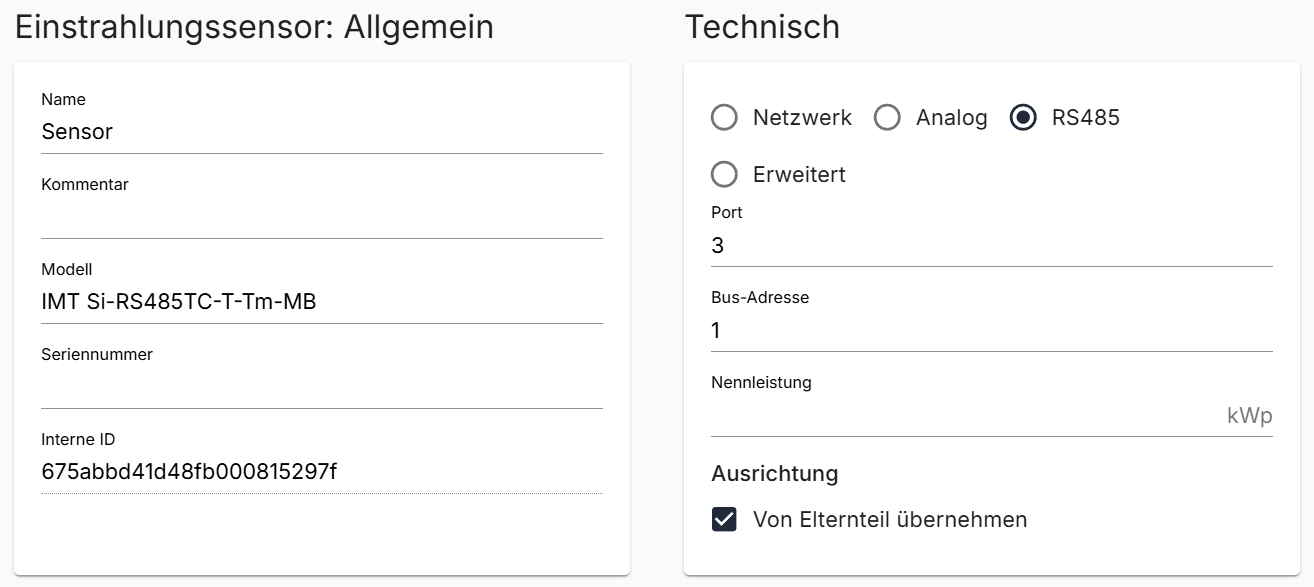Click the Von Elternteil übernehmen label text
The width and height of the screenshot is (1314, 587).
click(x=889, y=520)
